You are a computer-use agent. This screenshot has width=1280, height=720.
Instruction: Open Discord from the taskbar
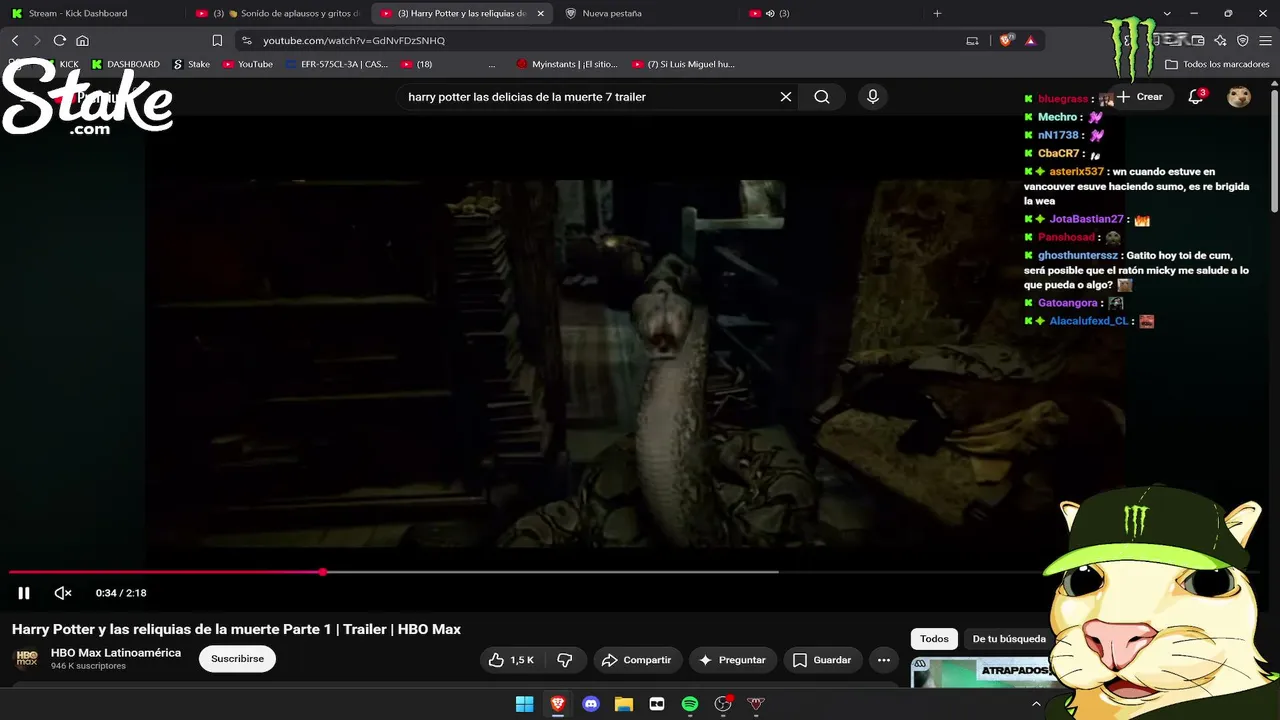tap(590, 704)
